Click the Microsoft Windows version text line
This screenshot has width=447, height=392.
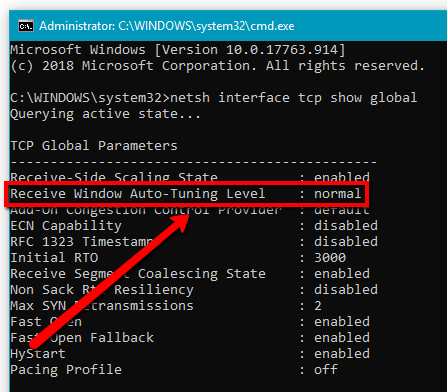click(178, 50)
